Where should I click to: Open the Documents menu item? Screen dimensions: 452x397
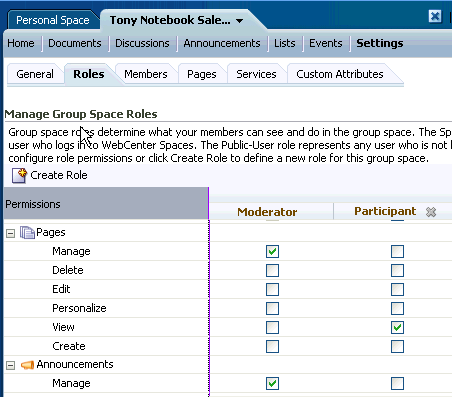pos(75,43)
